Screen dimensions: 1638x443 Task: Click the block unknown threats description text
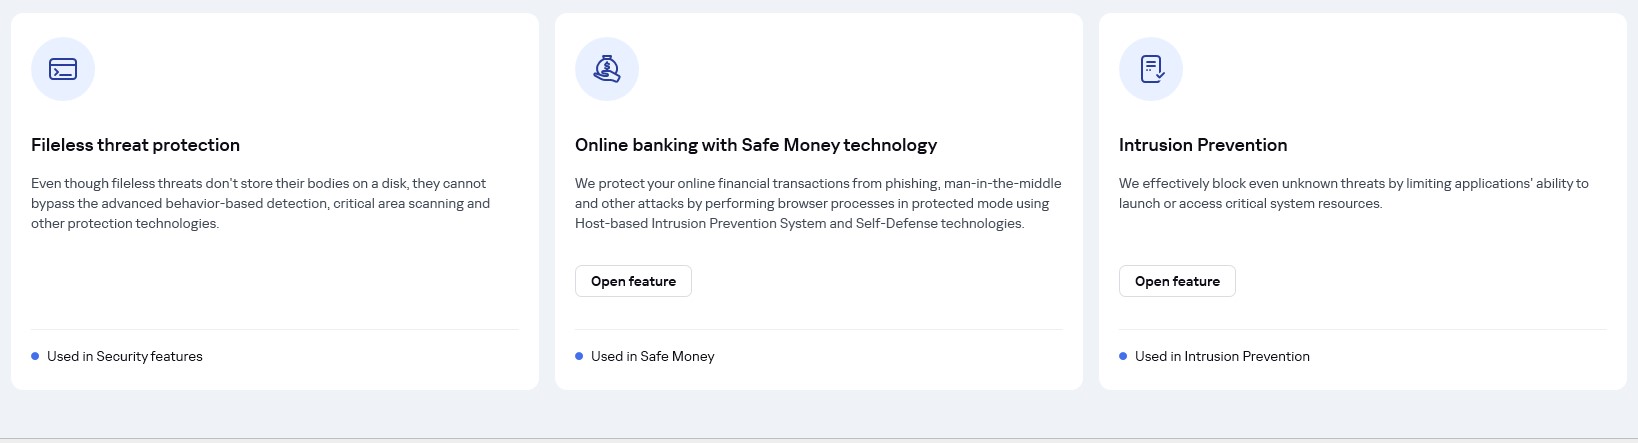coord(1354,193)
